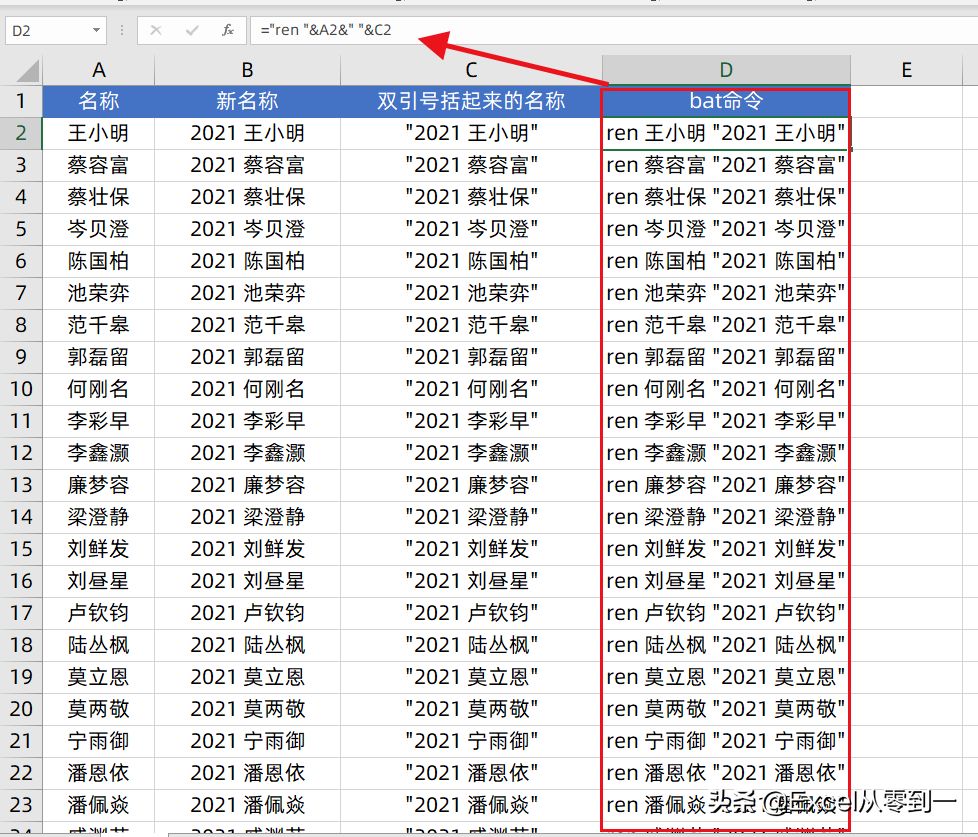This screenshot has width=978, height=837.
Task: Confirm the formula with the checkmark icon
Action: [192, 30]
